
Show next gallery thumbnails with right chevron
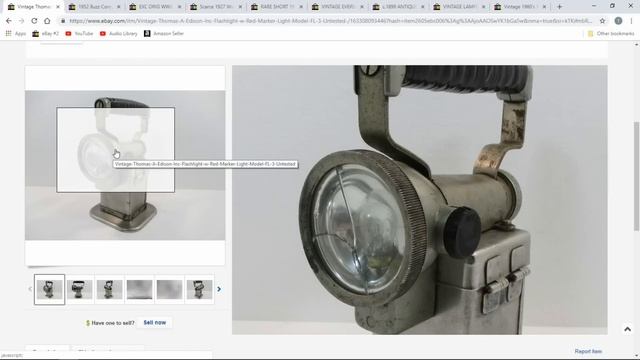219,289
